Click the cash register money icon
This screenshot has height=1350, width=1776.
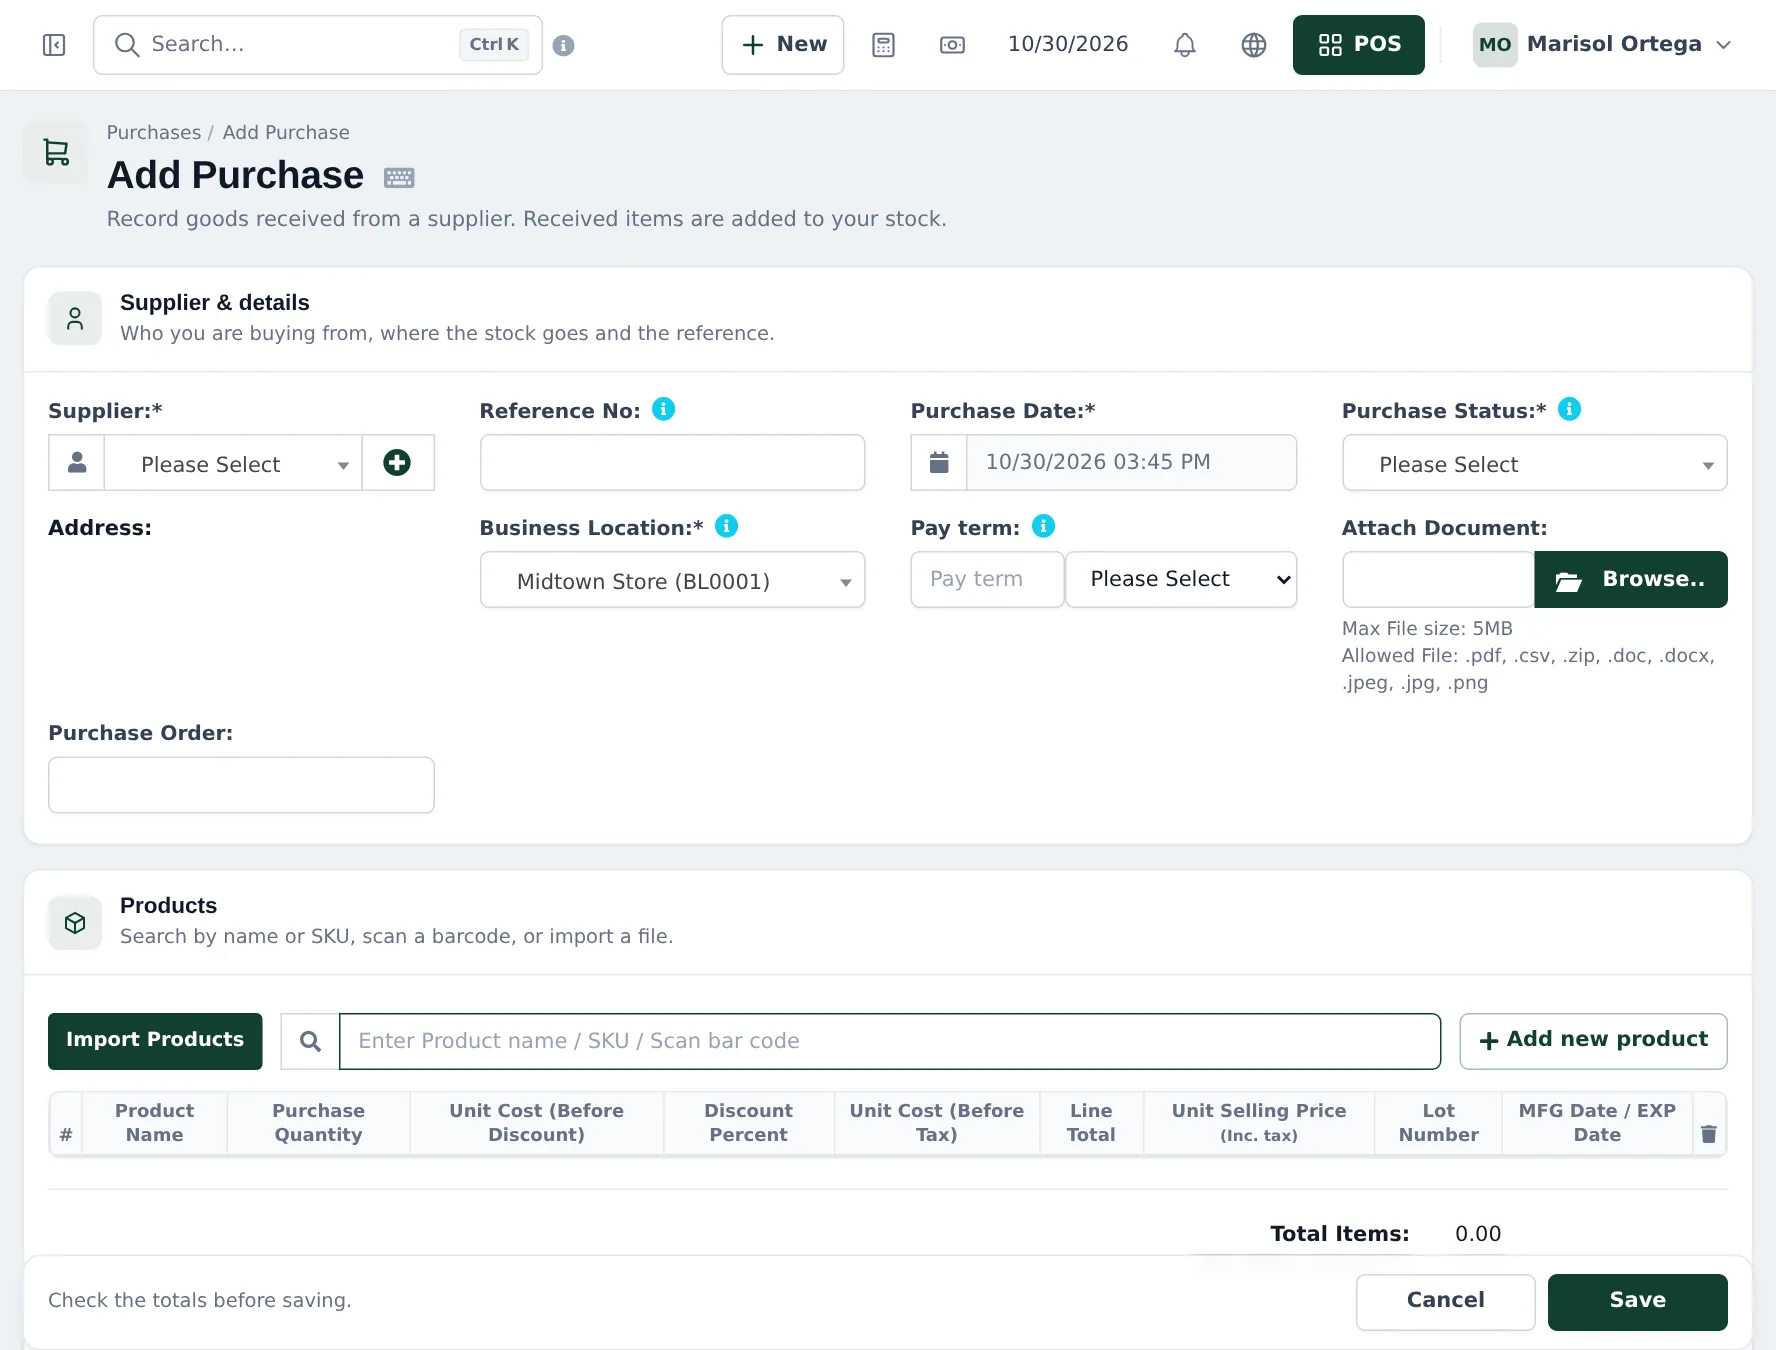[952, 45]
